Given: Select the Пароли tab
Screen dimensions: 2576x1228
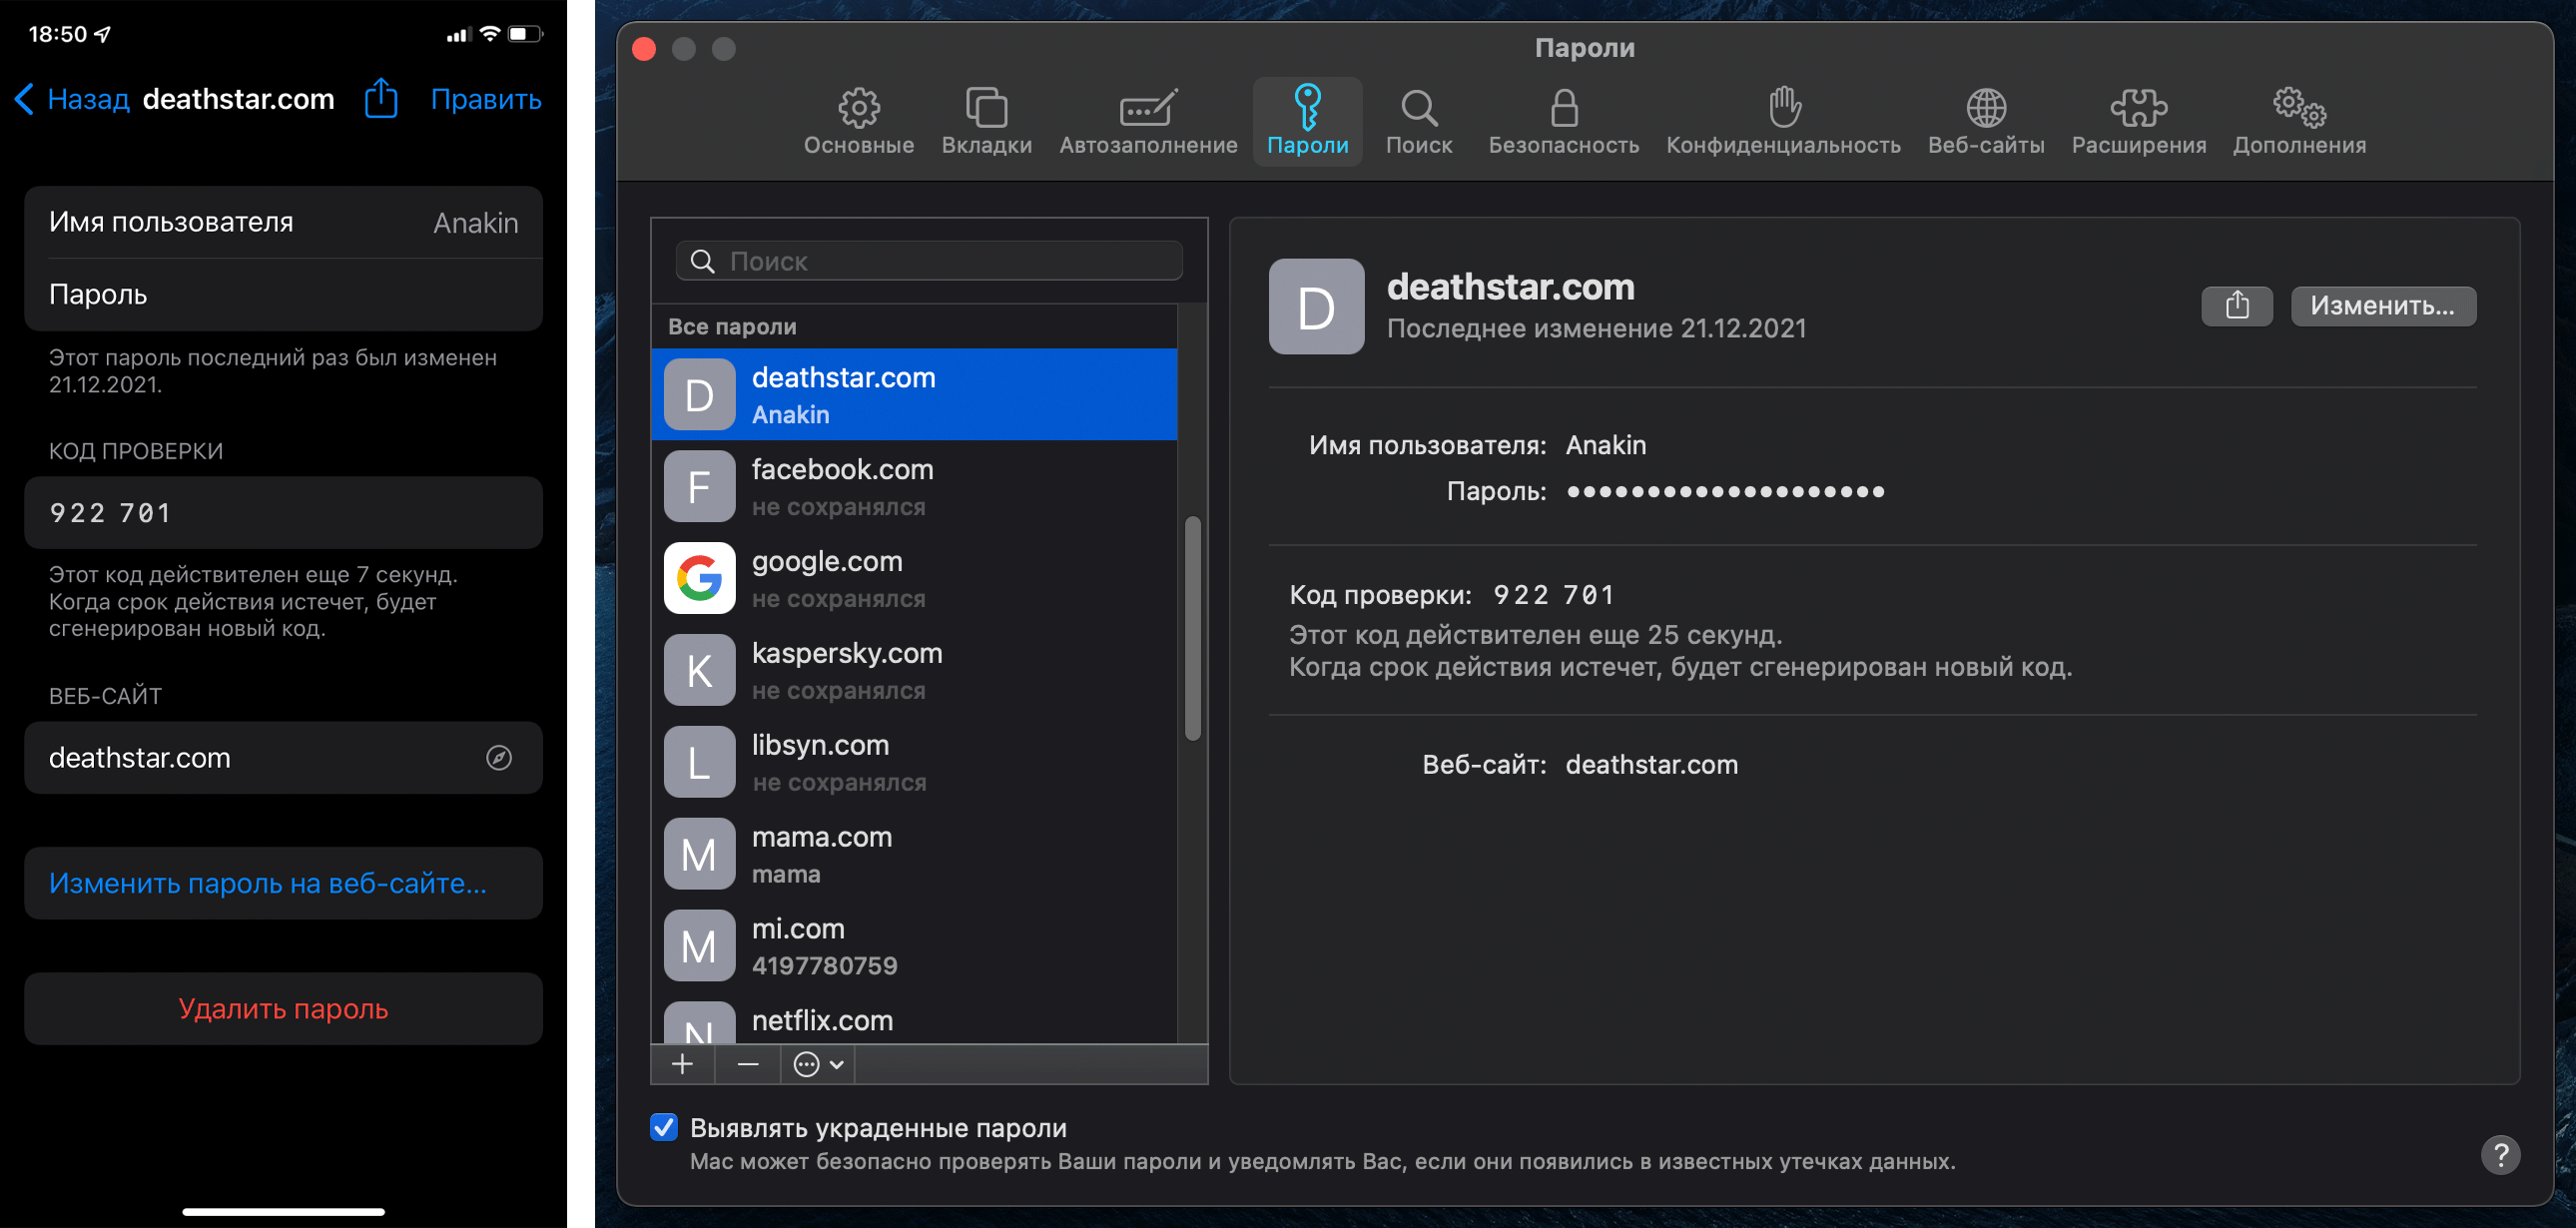Looking at the screenshot, I should tap(1307, 121).
